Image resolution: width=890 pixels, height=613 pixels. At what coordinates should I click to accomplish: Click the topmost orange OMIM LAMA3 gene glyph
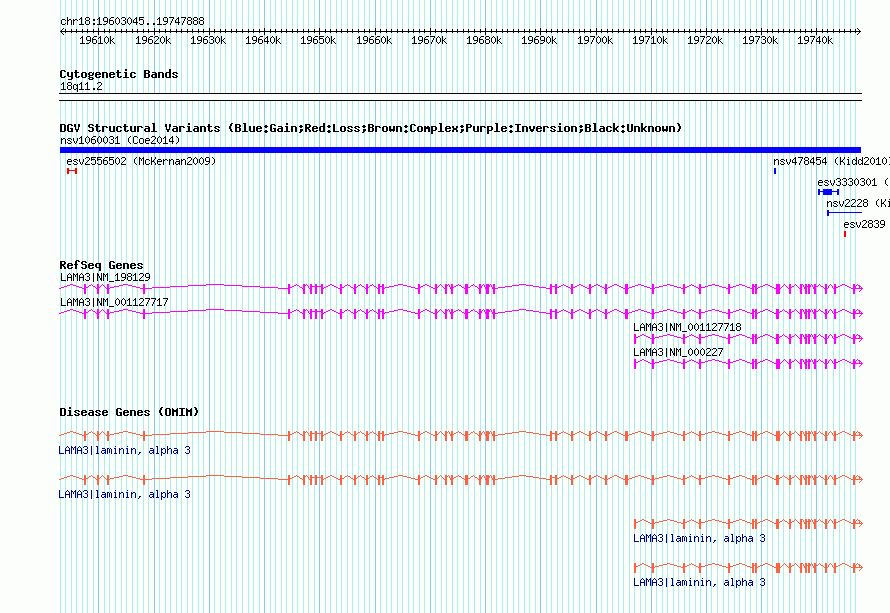(461, 435)
